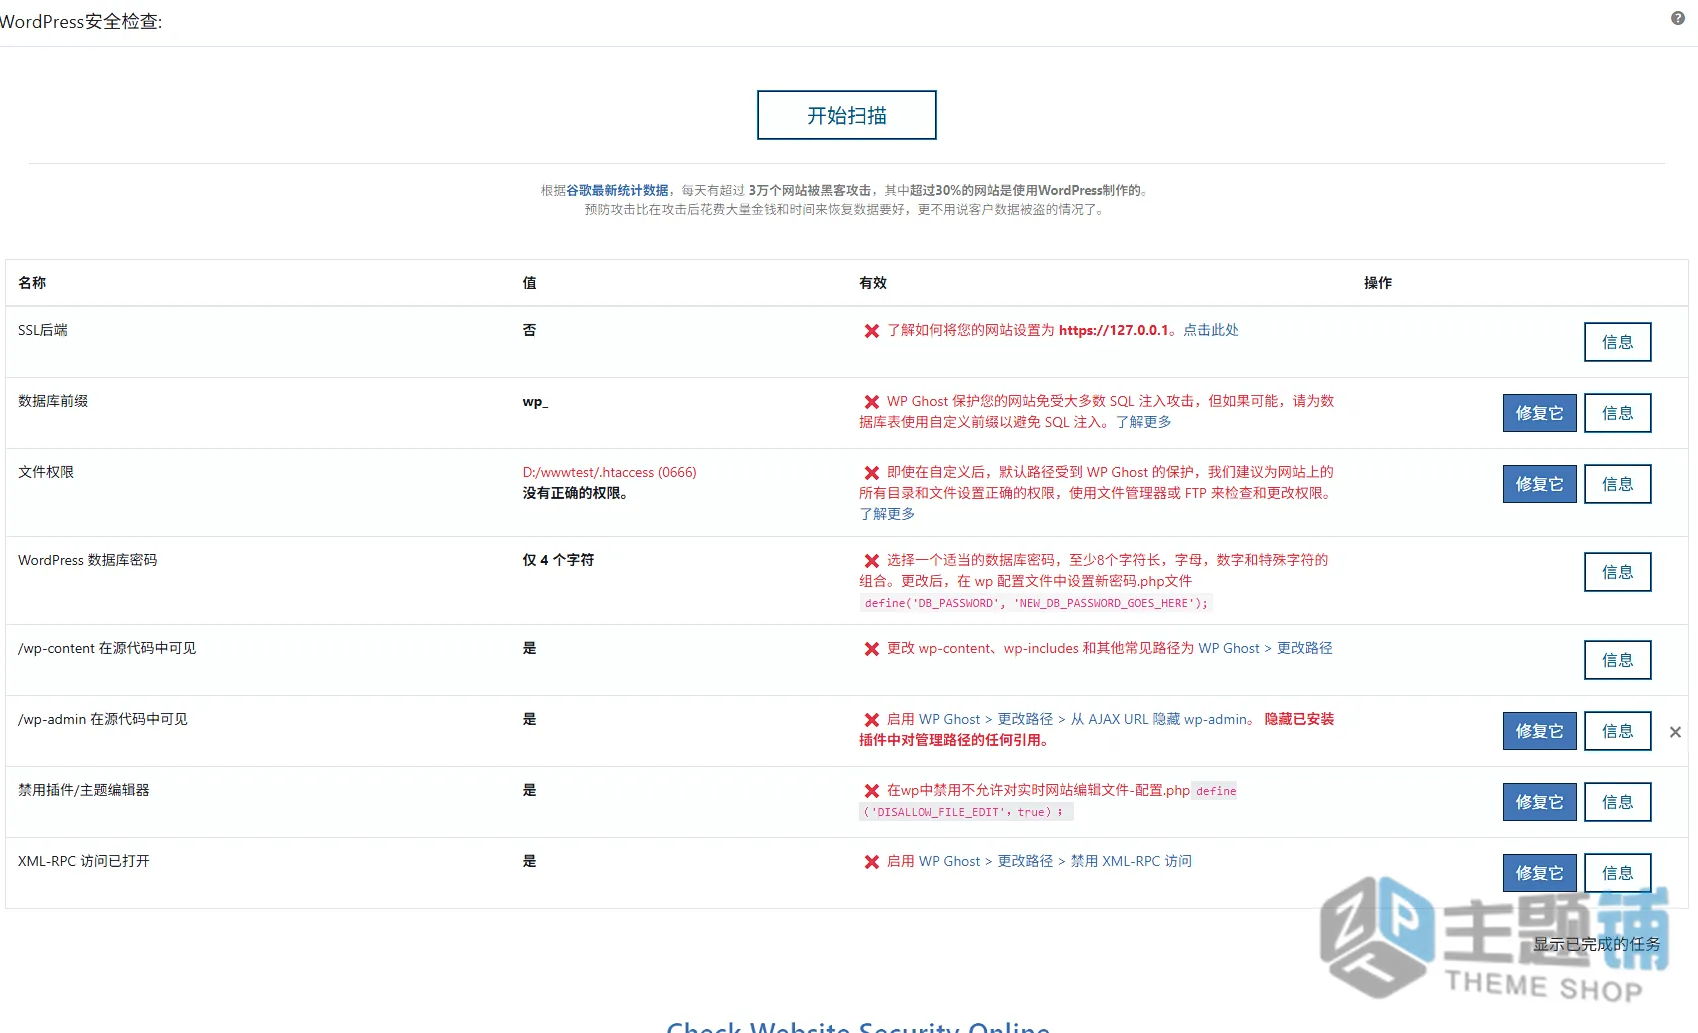Start the scan with 开始扫描 button
The image size is (1698, 1033).
point(847,115)
